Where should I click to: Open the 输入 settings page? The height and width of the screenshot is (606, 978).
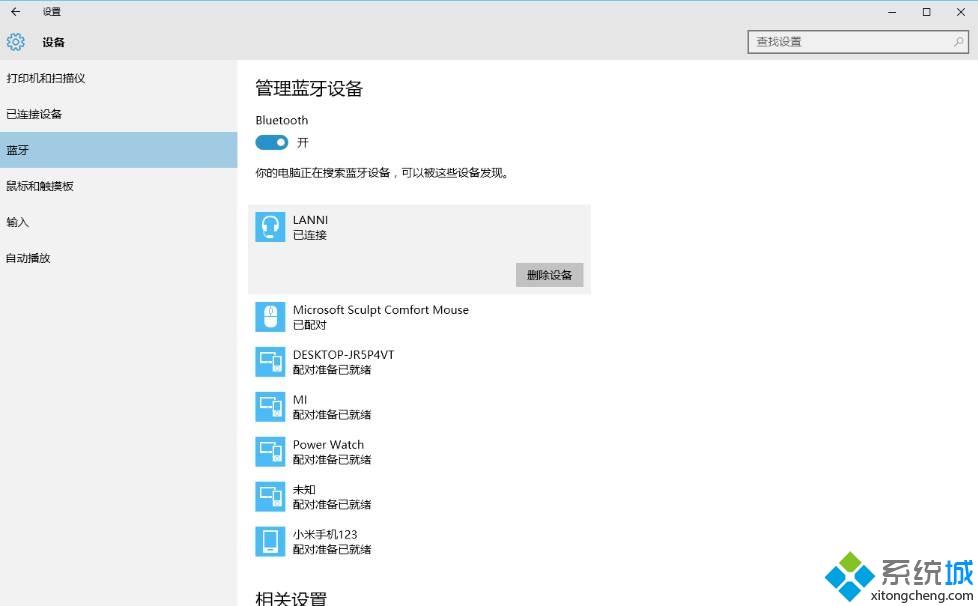119,222
